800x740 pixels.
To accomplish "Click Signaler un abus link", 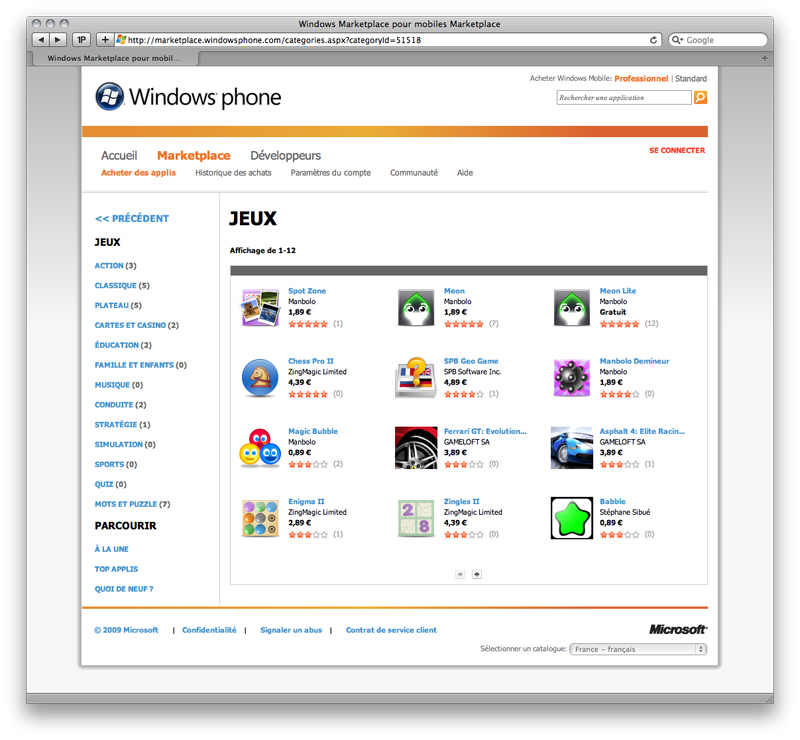I will click(x=291, y=630).
